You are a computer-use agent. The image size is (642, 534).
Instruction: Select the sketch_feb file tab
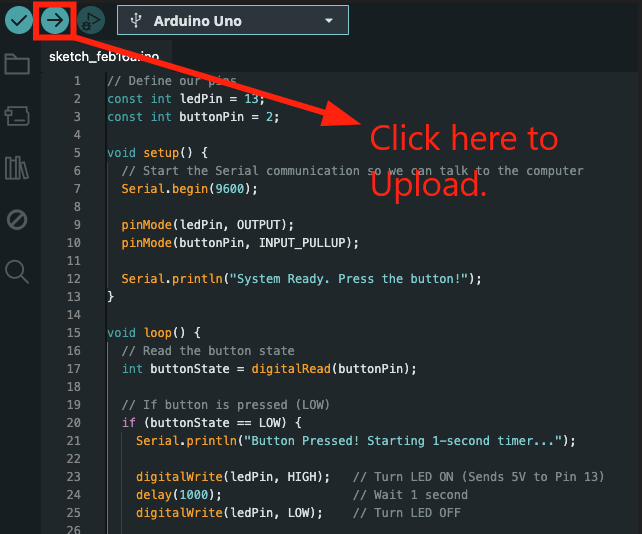tap(104, 57)
